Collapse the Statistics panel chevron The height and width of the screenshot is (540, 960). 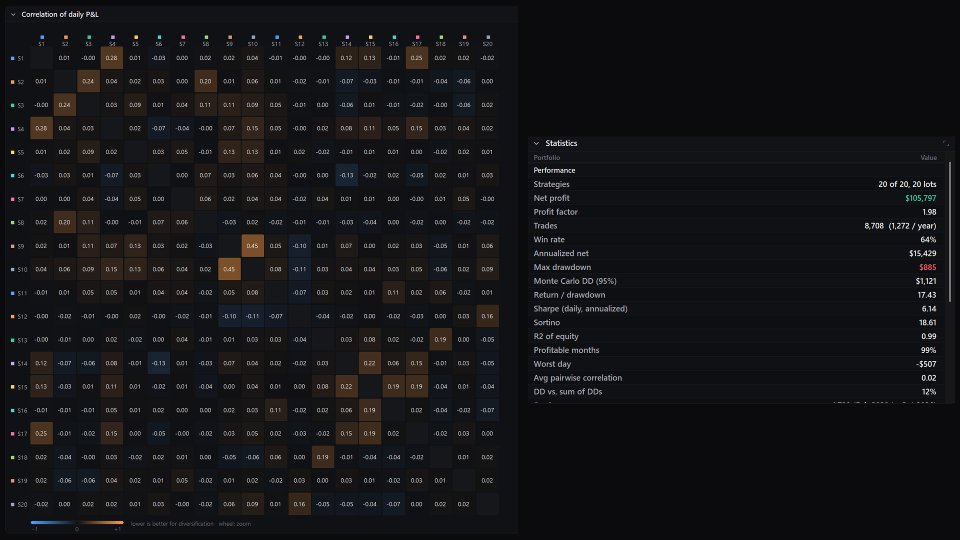pos(536,143)
